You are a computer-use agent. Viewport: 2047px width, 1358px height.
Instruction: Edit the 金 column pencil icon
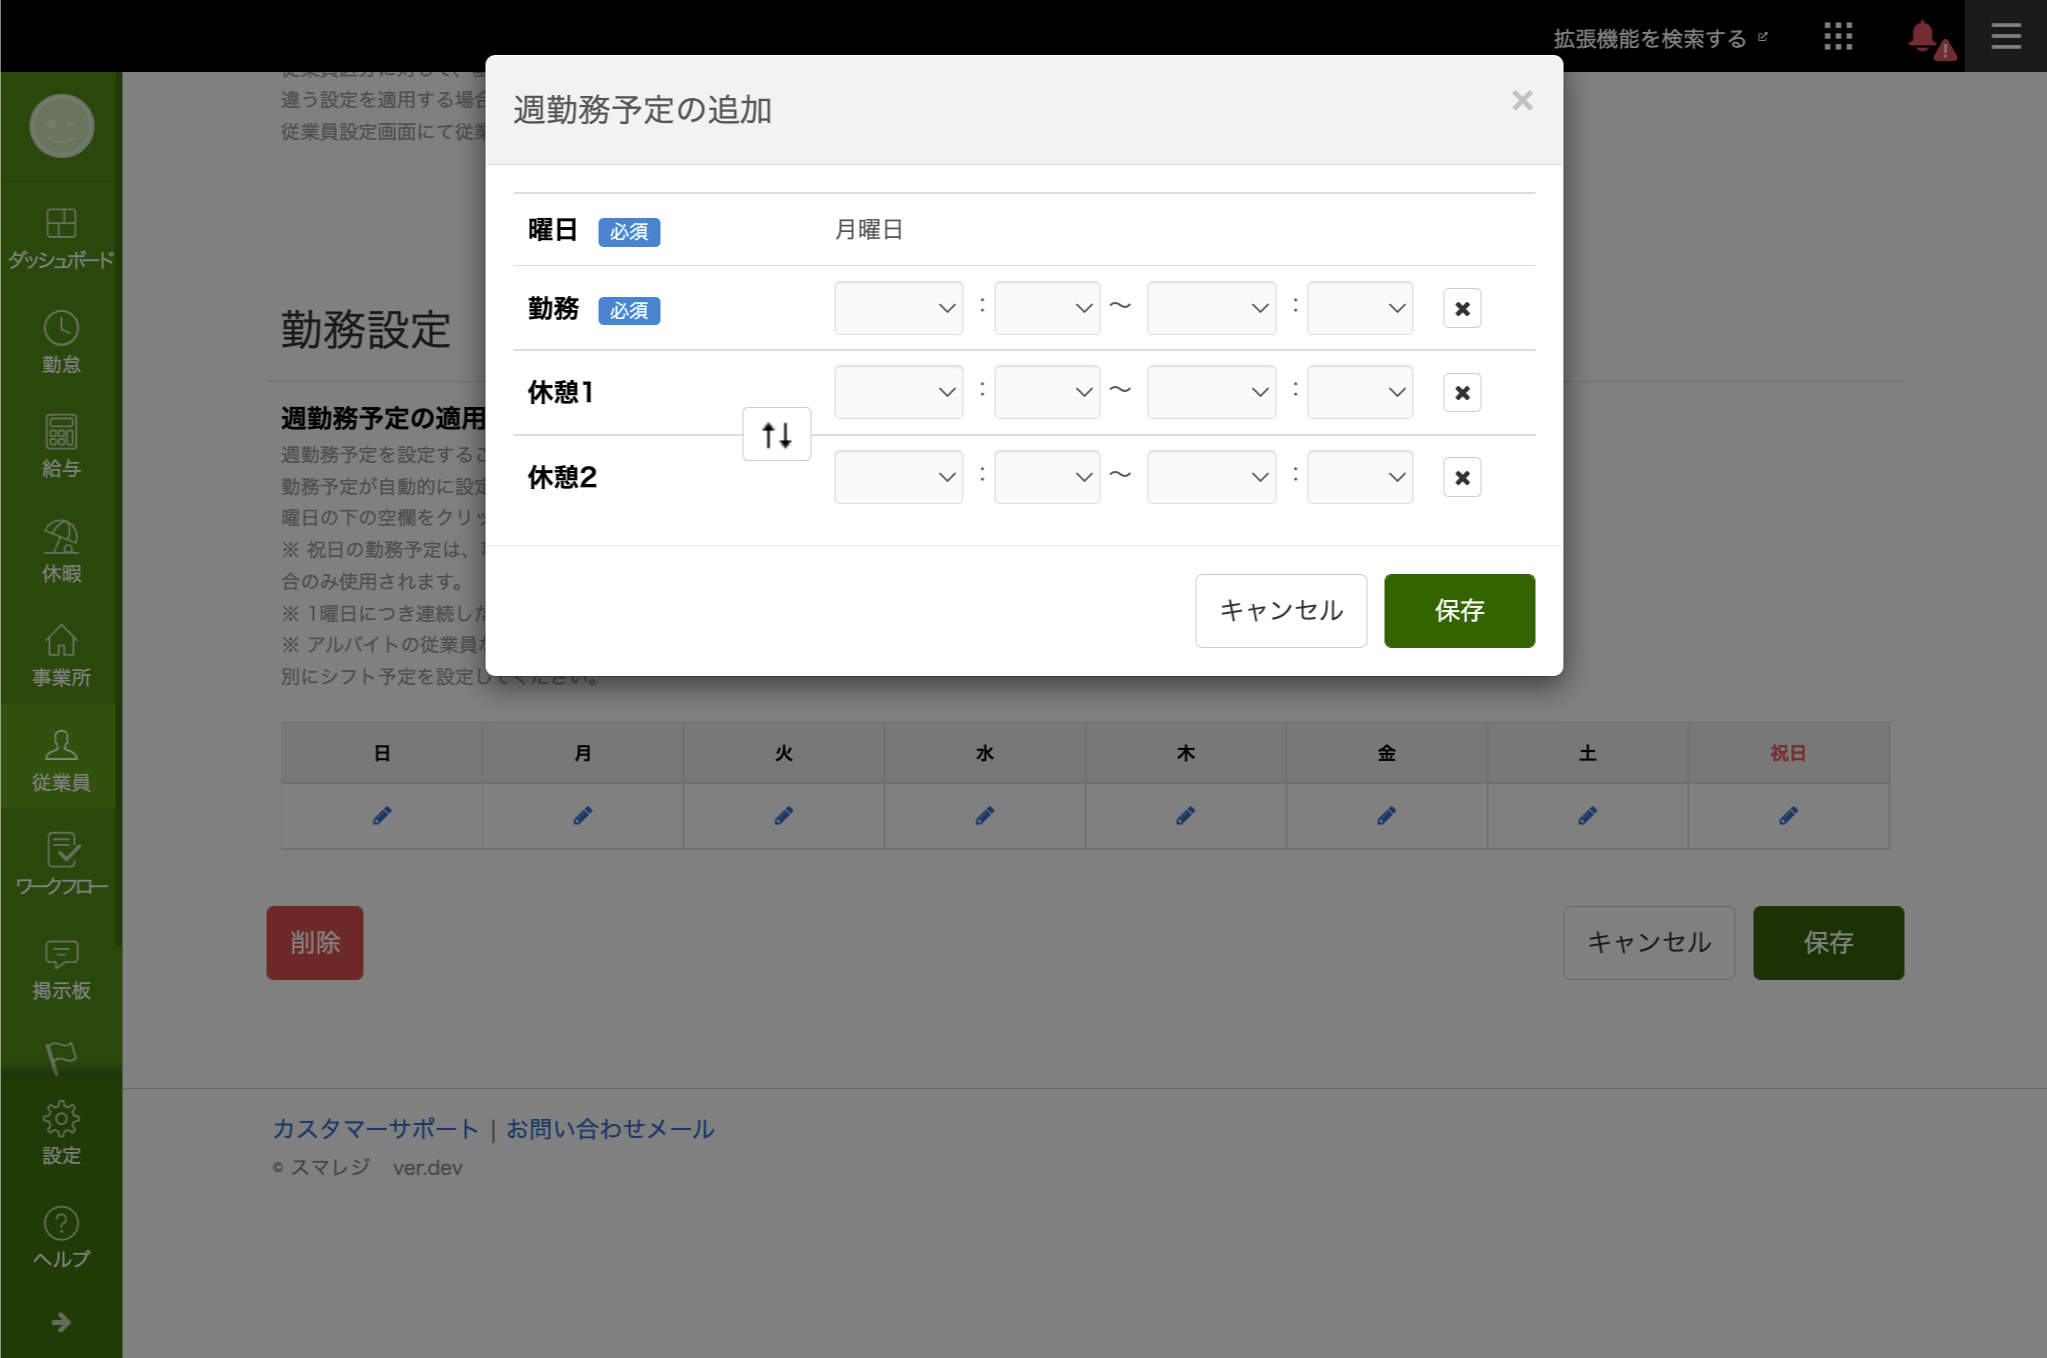[x=1387, y=816]
